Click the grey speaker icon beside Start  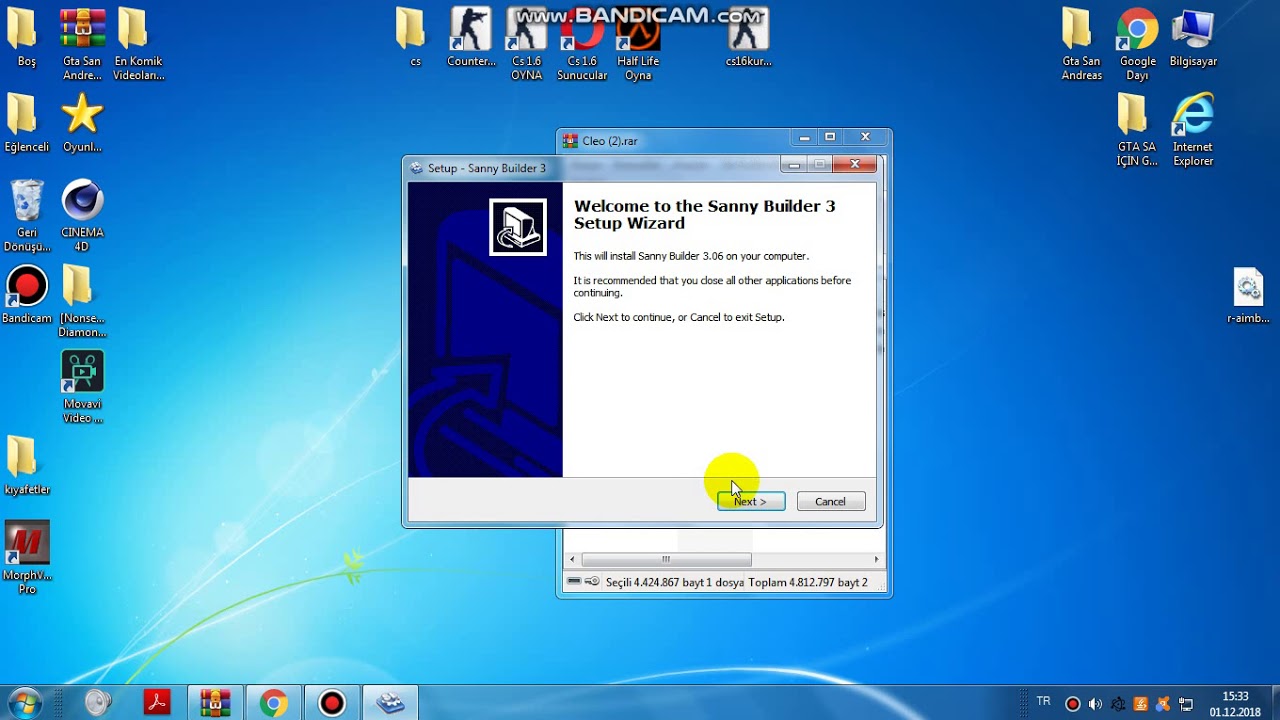pyautogui.click(x=98, y=703)
